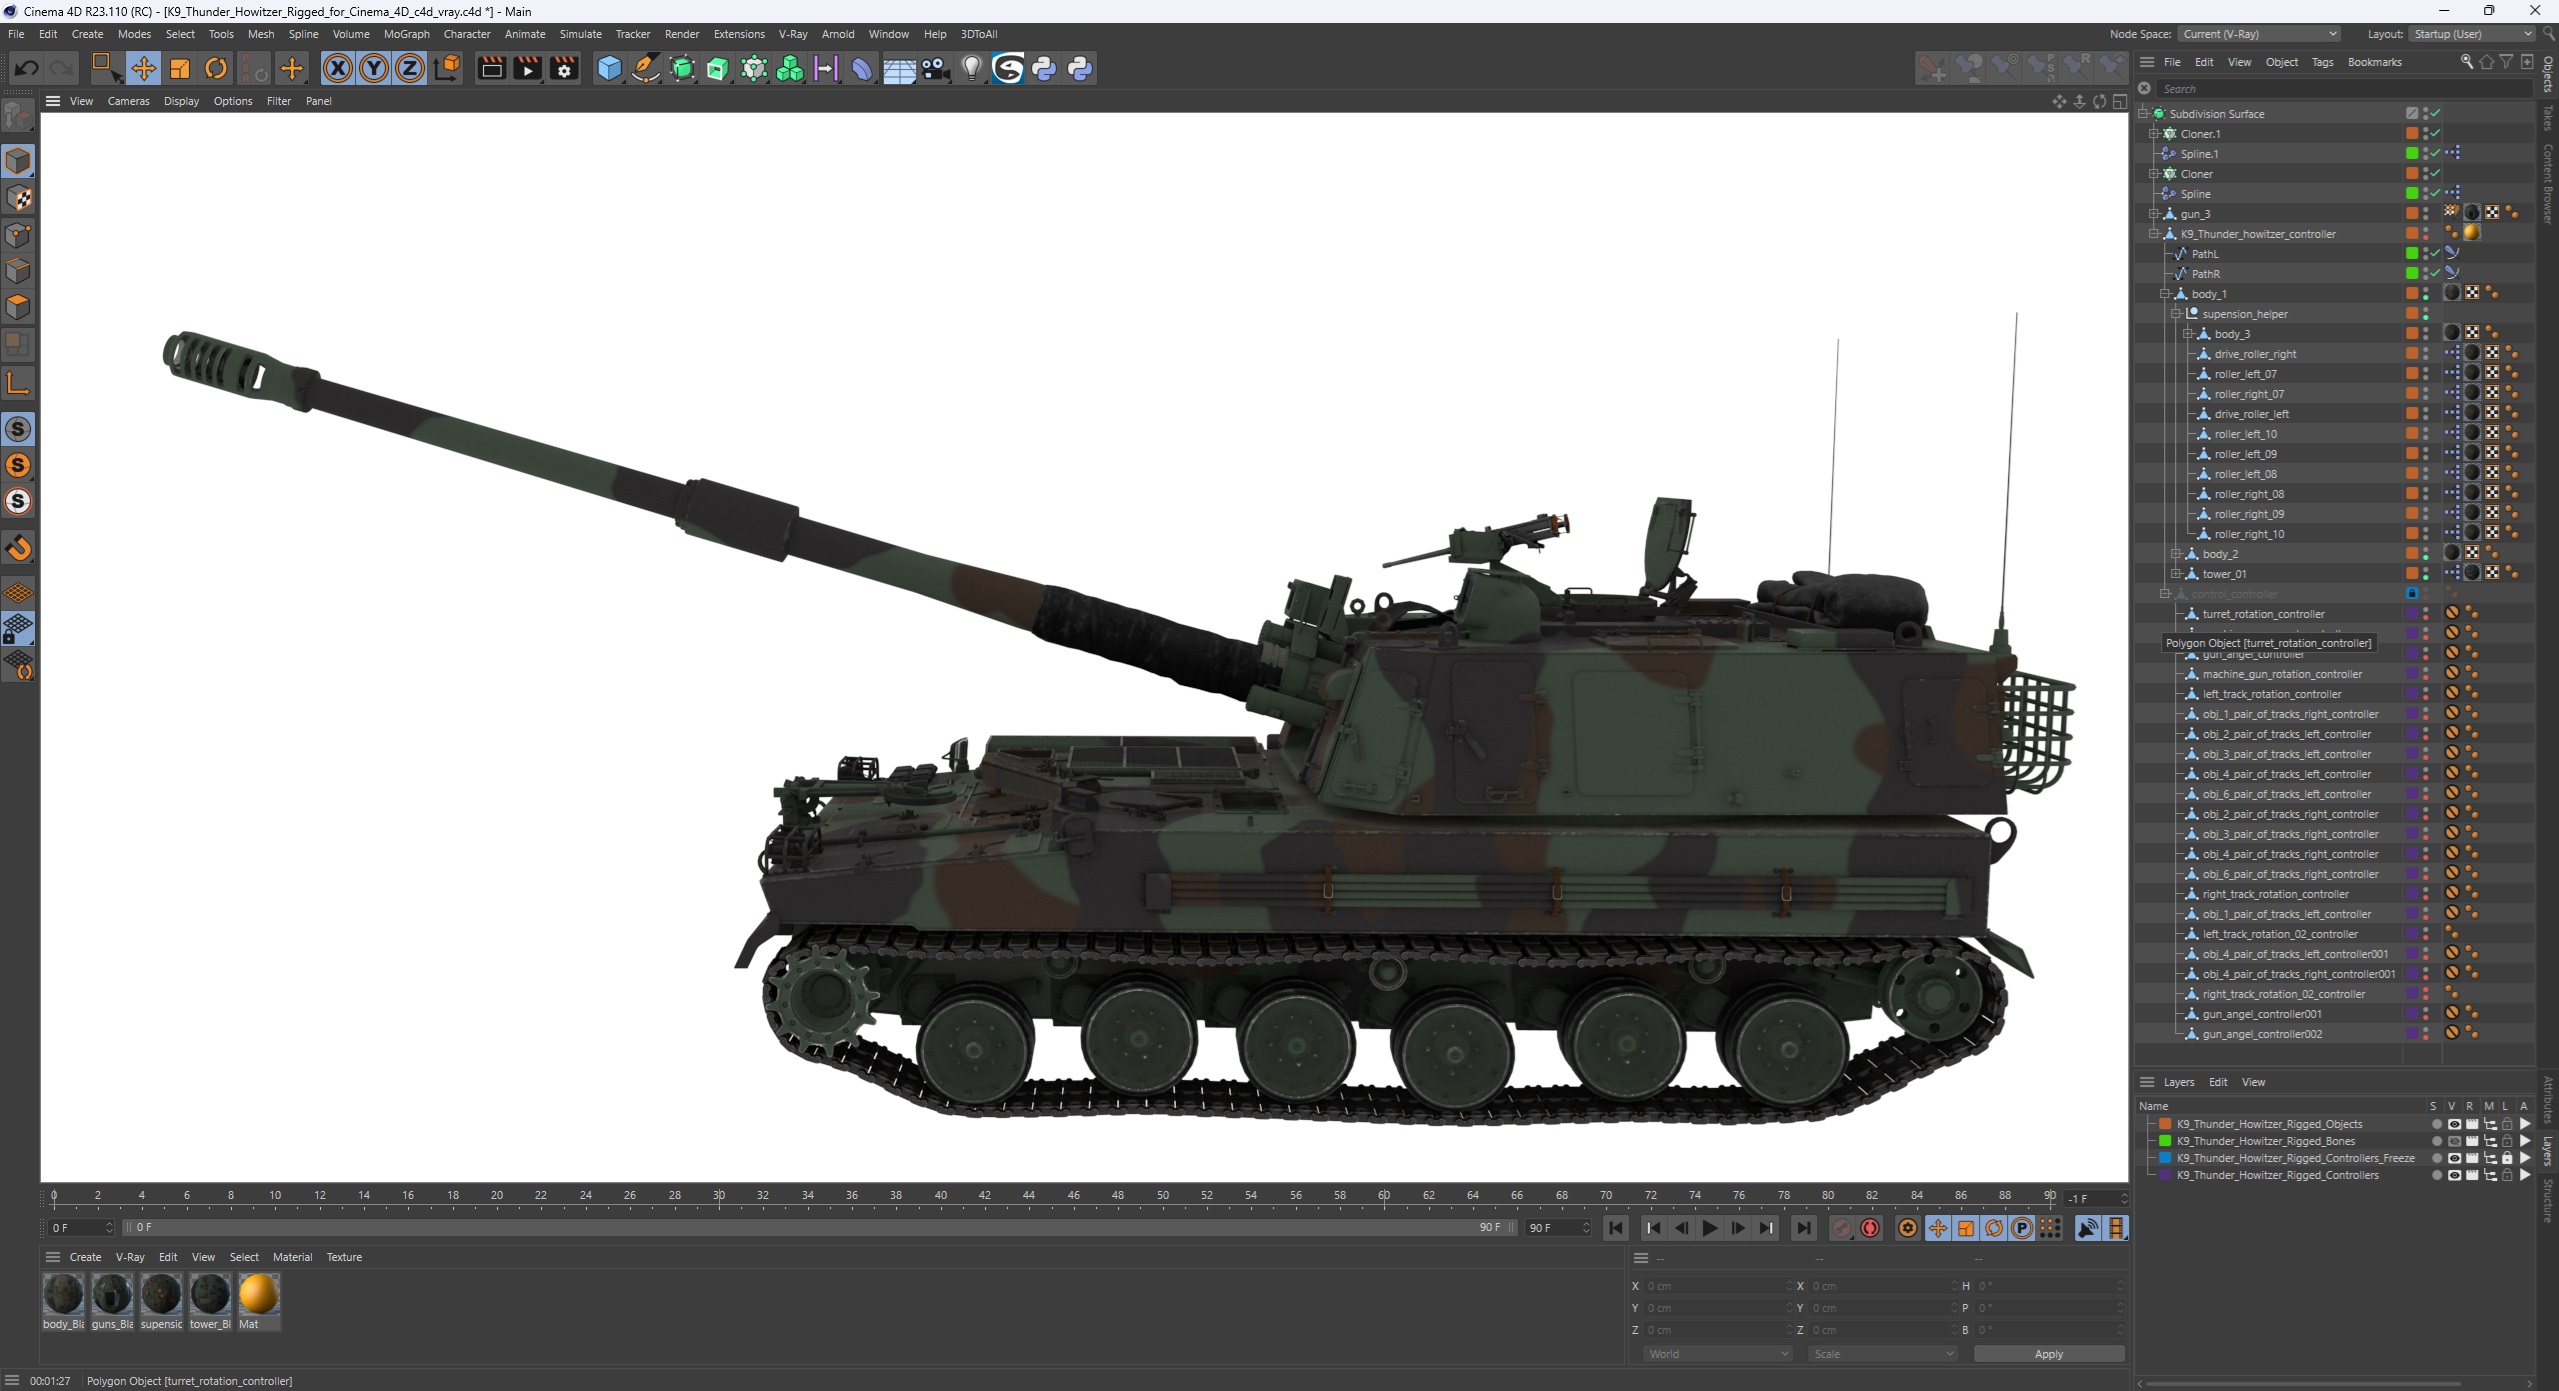2559x1391 pixels.
Task: Open viewport Cameras menu
Action: pos(128,101)
